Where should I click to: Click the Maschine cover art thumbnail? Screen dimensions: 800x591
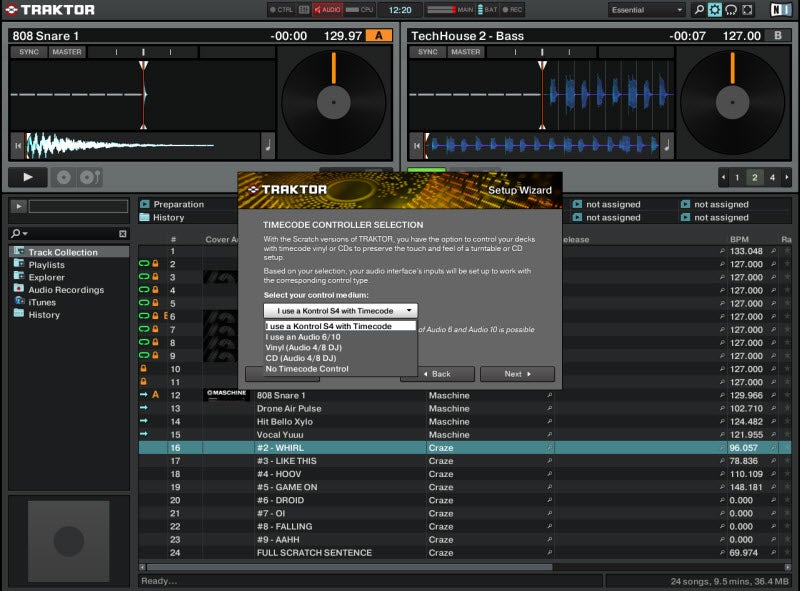pyautogui.click(x=226, y=395)
